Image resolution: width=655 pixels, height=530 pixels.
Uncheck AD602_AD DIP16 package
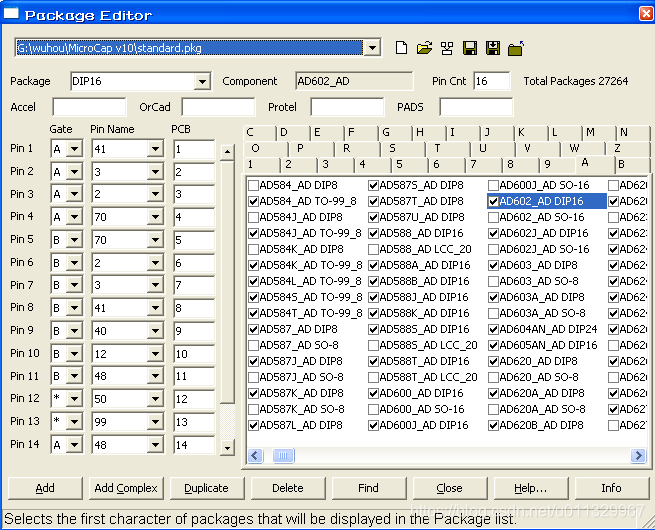click(x=493, y=201)
